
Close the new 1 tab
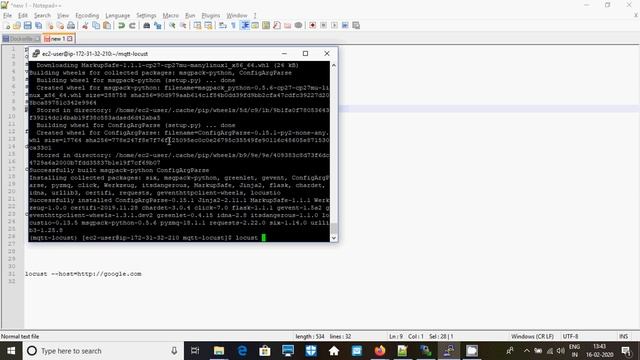pos(70,39)
